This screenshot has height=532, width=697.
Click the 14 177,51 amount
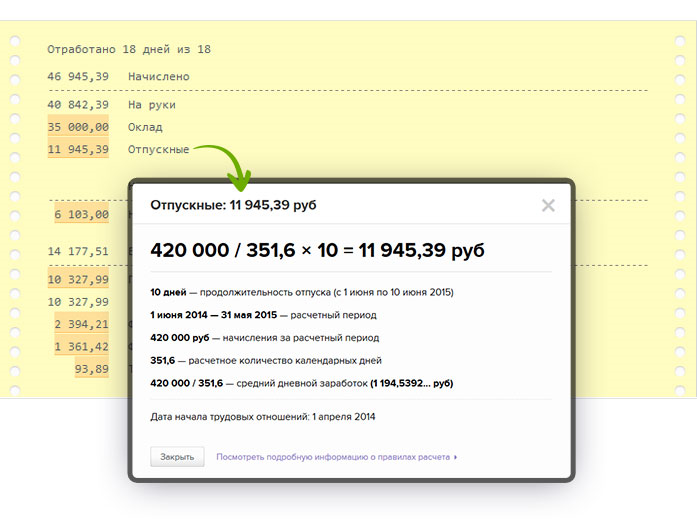coord(78,251)
